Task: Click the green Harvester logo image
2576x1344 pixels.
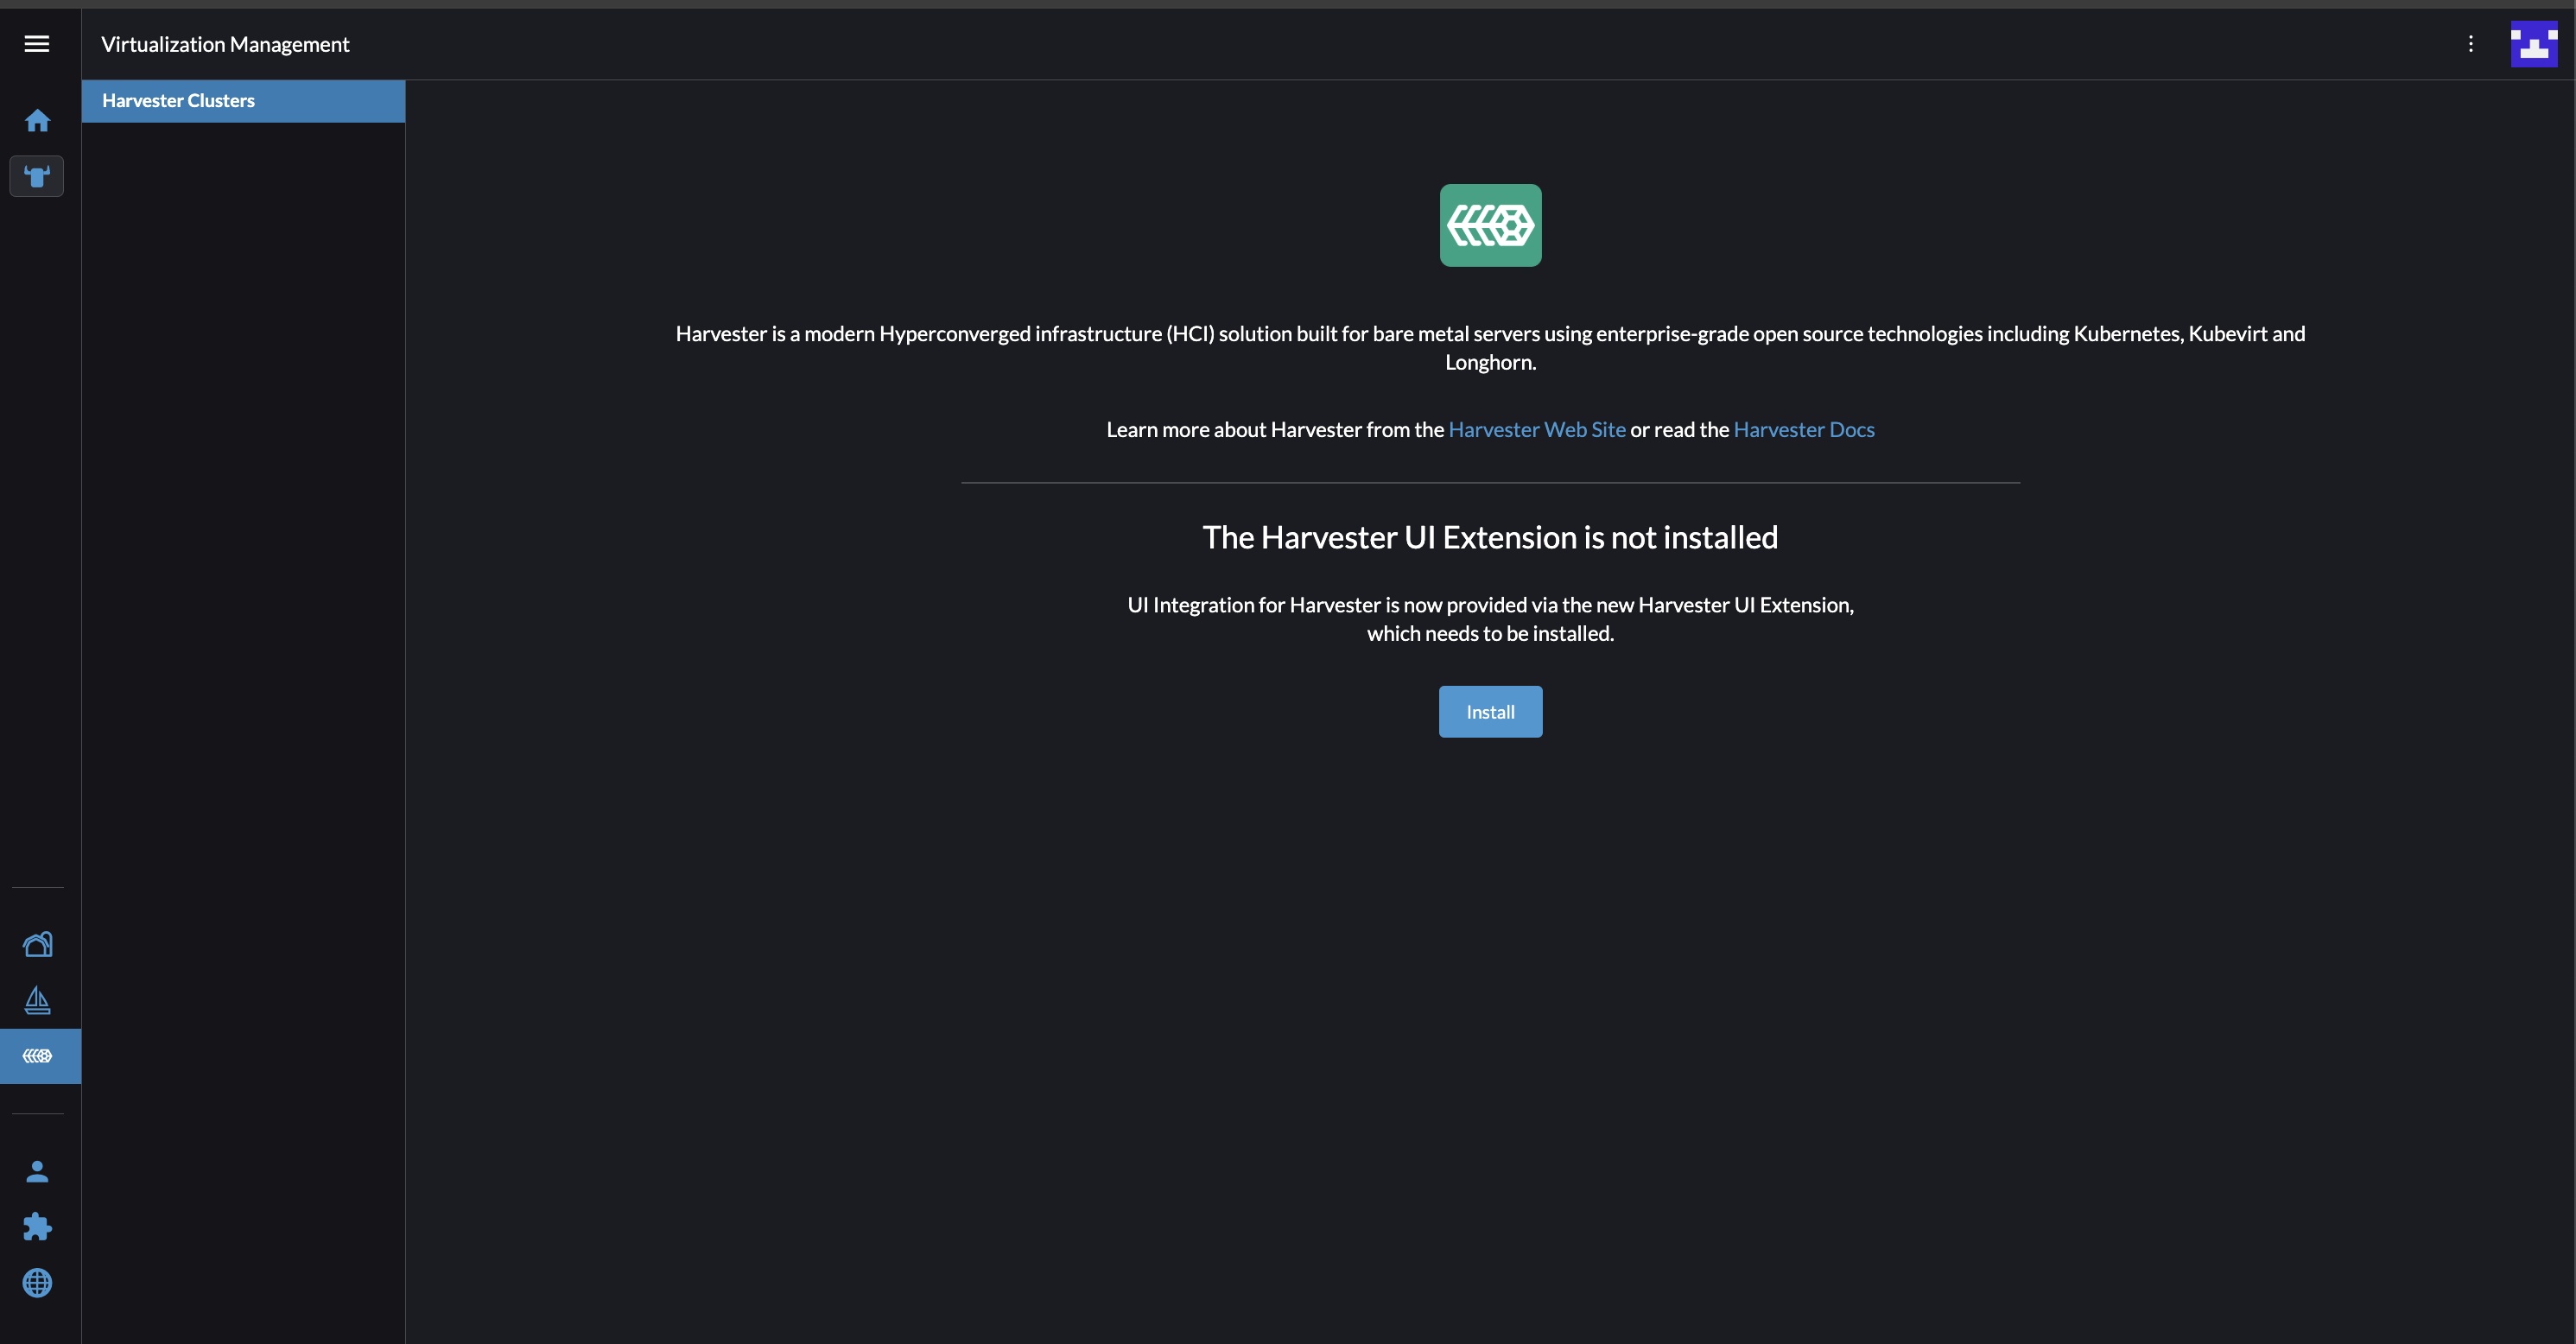Action: [x=1489, y=225]
